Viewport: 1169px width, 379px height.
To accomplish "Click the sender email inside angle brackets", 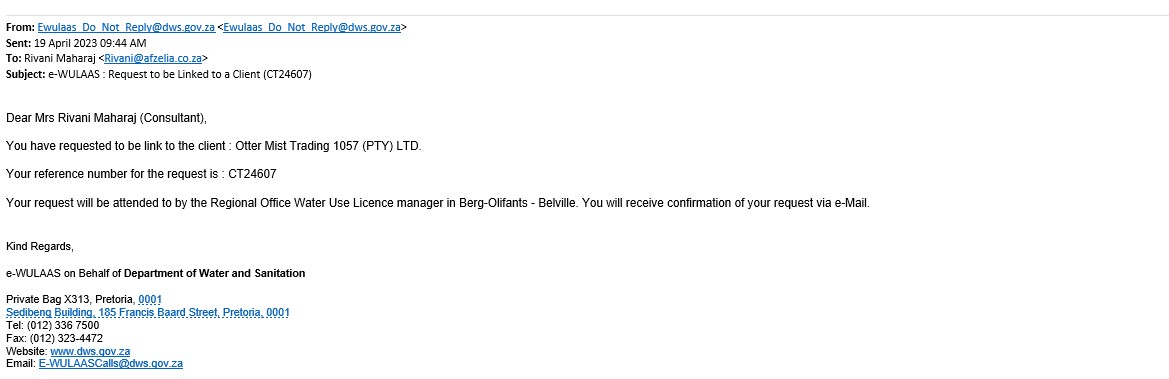I will 312,28.
